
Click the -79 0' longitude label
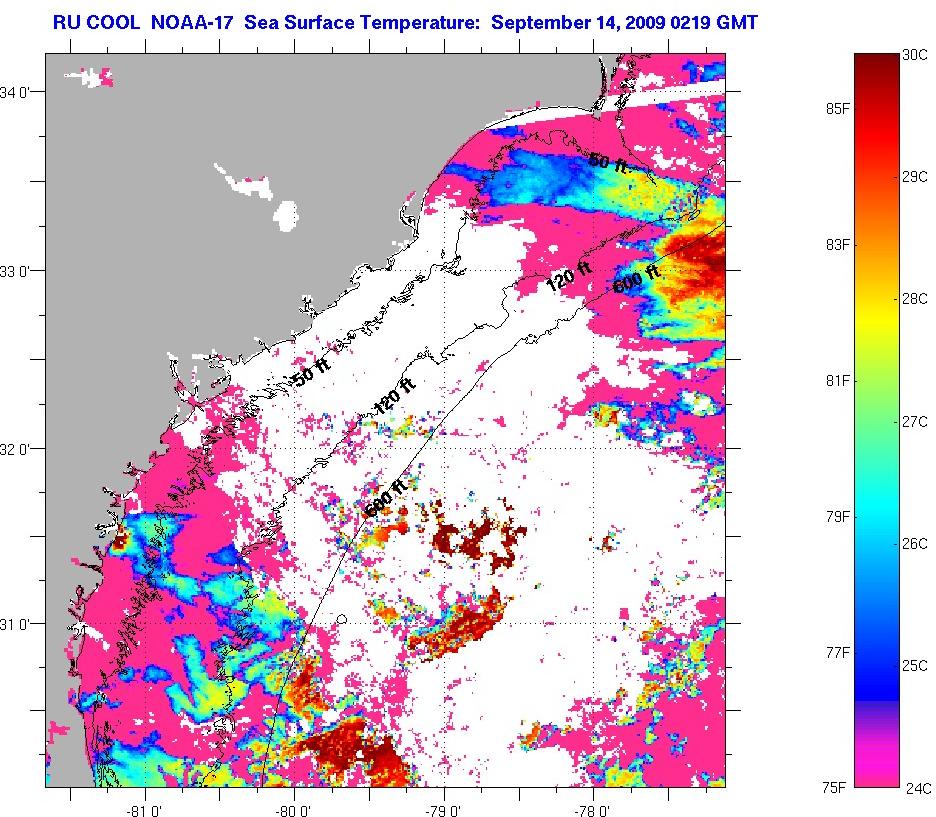coord(443,810)
